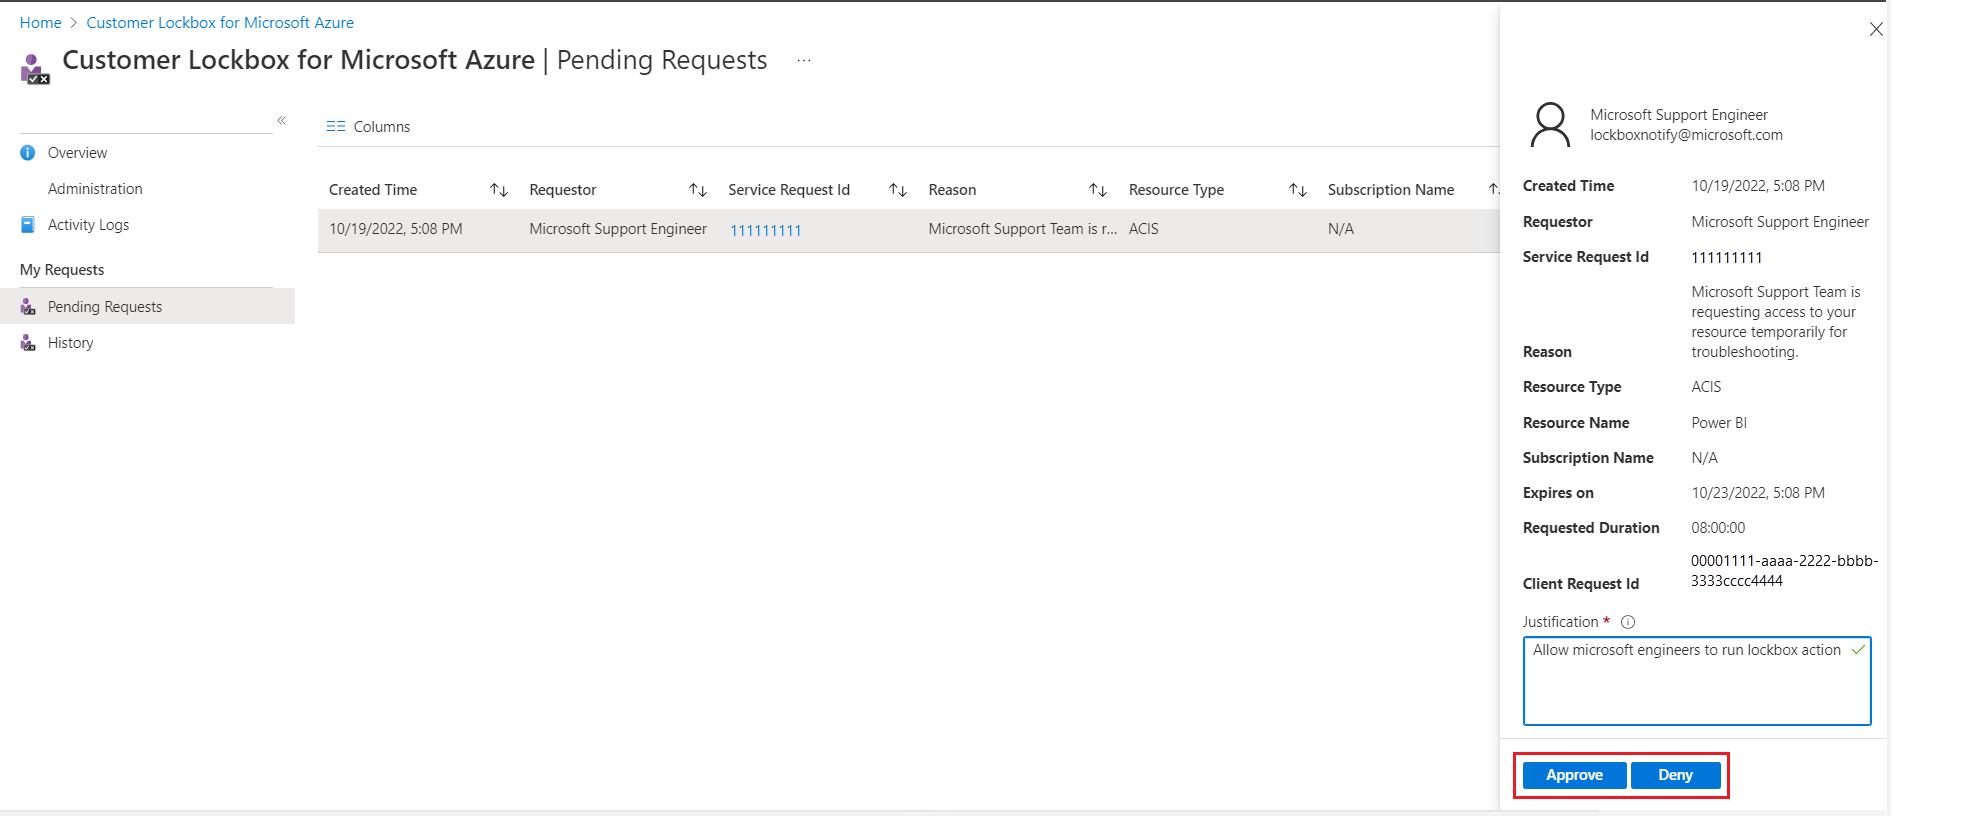
Task: Click the Power BI resource name value
Action: pyautogui.click(x=1719, y=423)
